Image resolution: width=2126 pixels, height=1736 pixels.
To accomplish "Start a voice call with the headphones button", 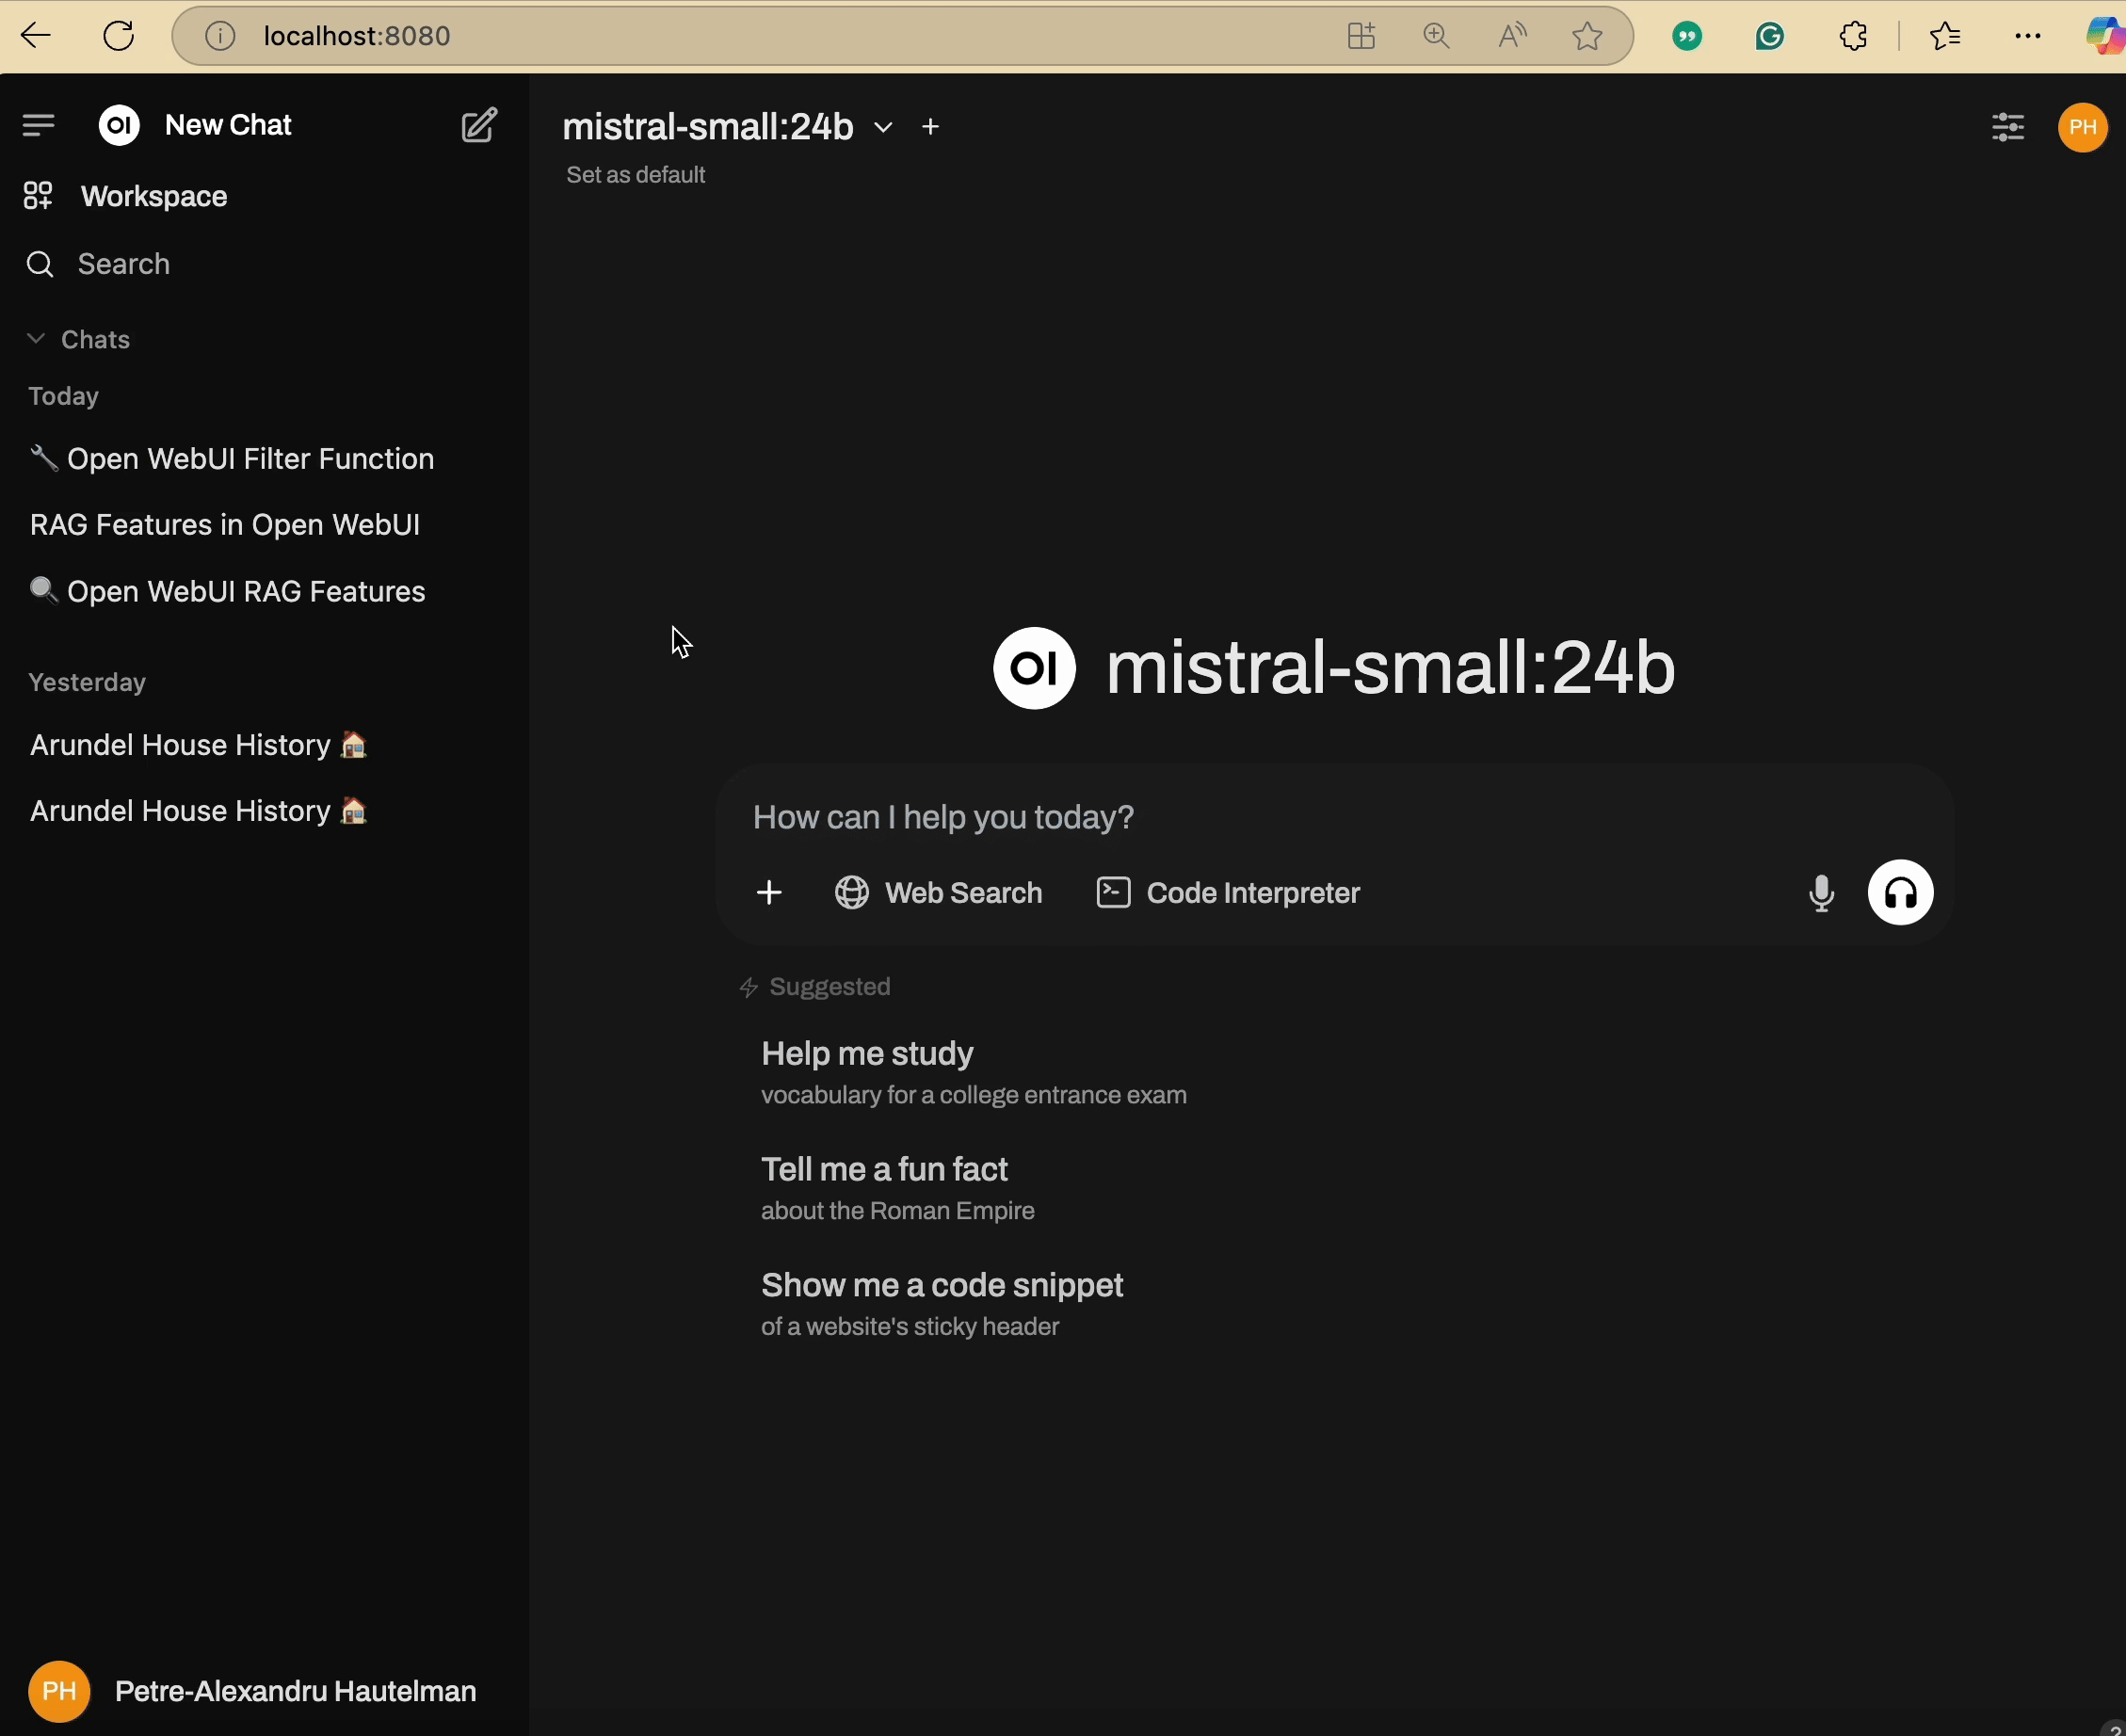I will point(1900,892).
